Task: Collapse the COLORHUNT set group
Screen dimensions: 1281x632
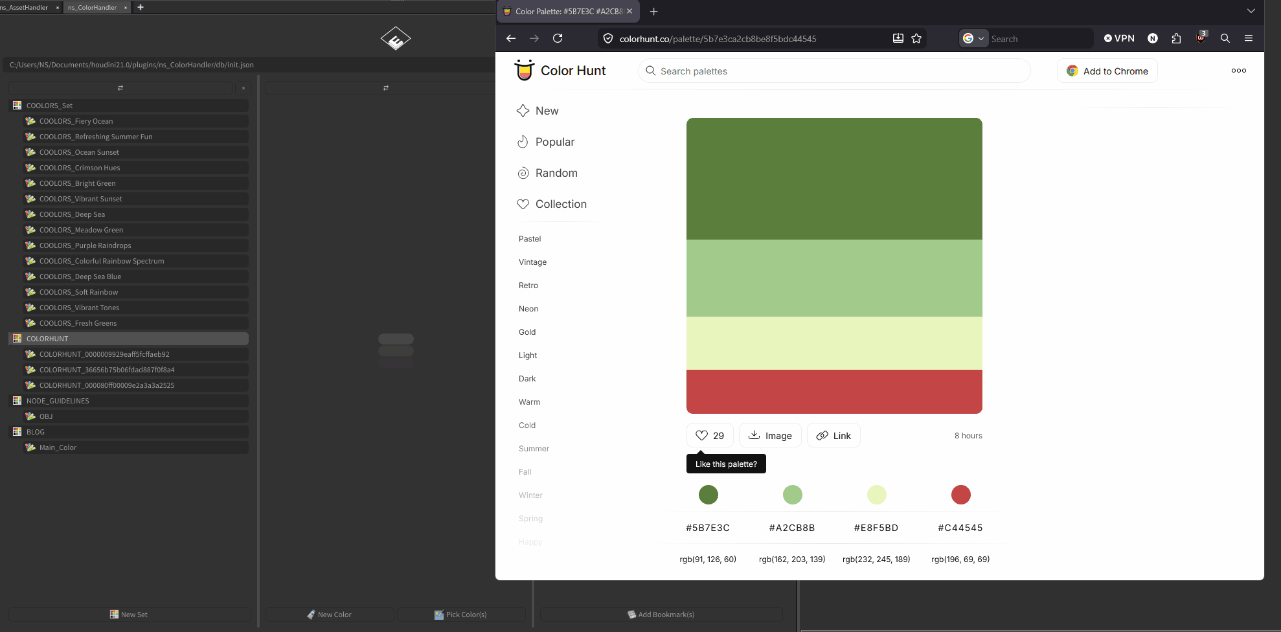Action: (17, 339)
